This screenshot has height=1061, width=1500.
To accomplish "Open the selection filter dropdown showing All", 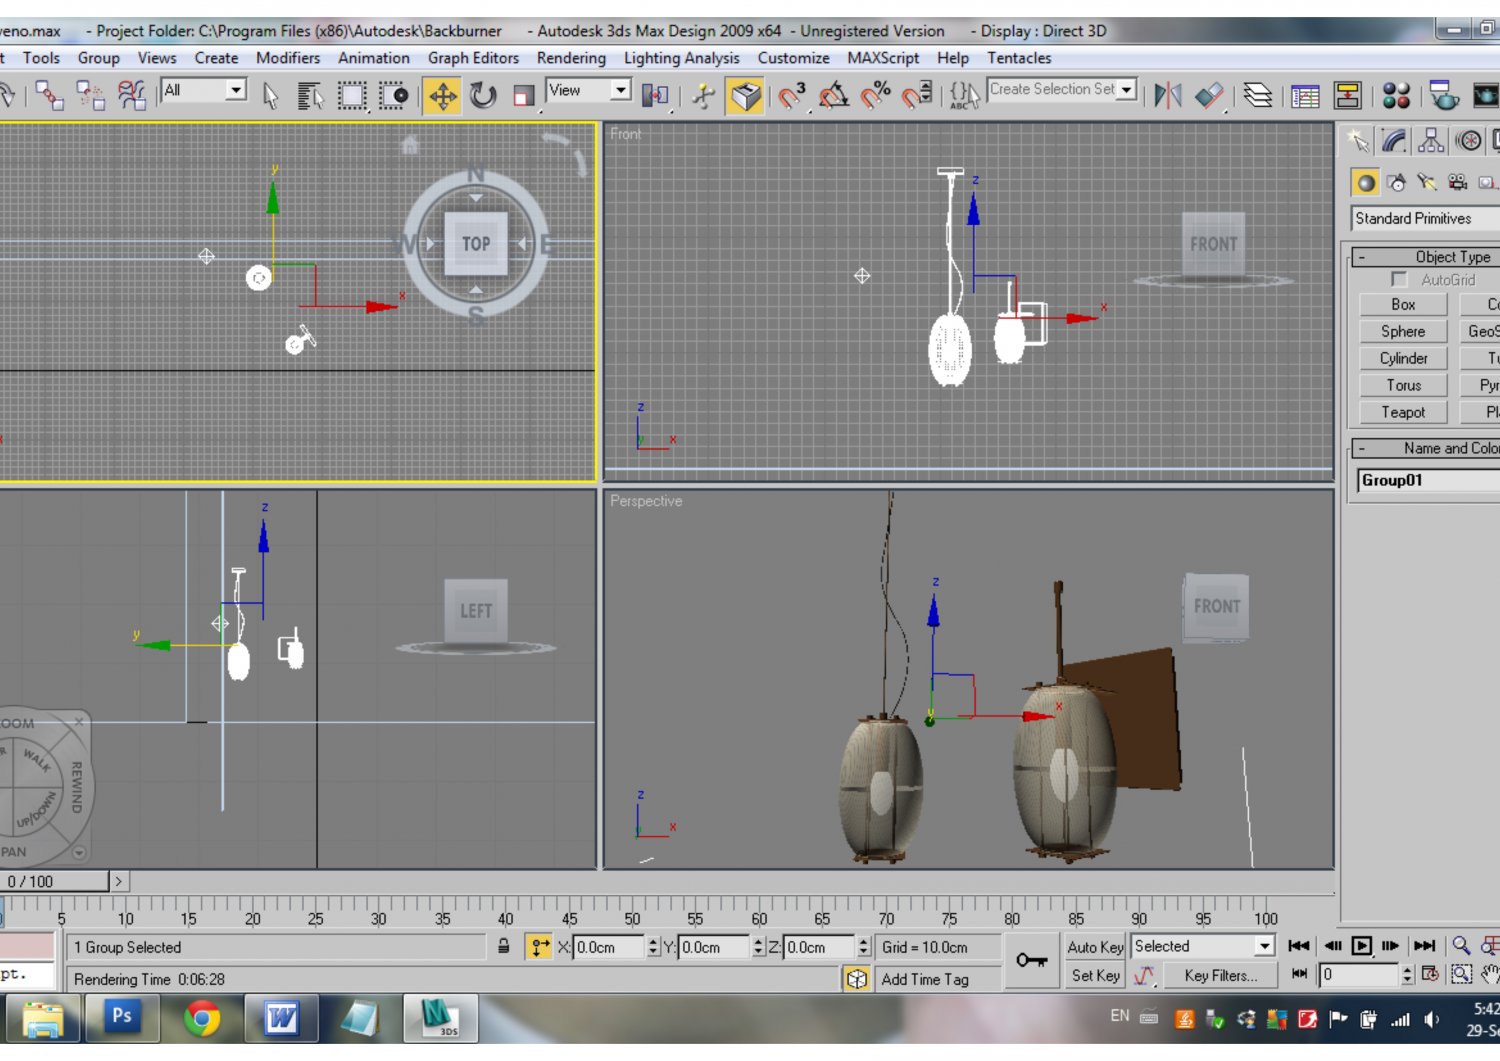I will [204, 90].
